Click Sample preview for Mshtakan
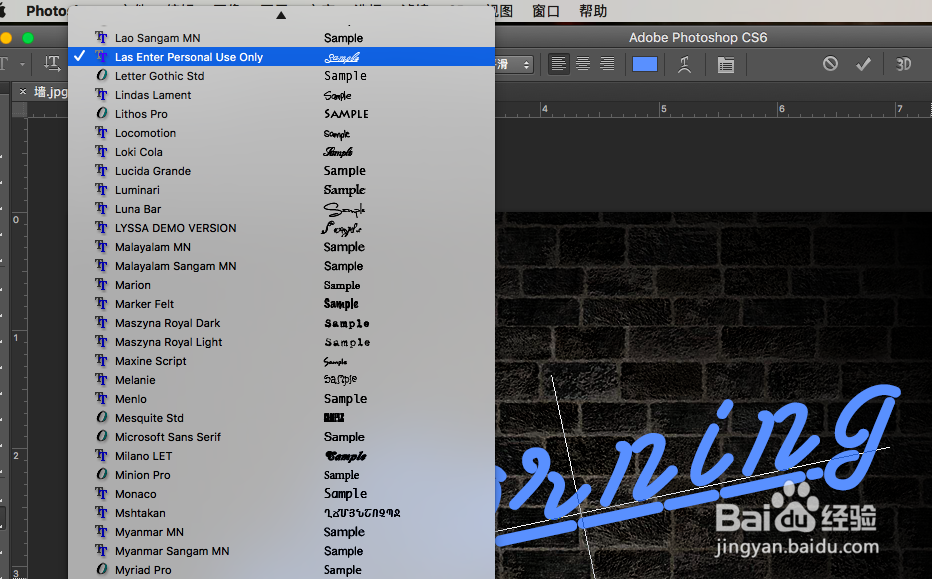The image size is (932, 579). pyautogui.click(x=362, y=513)
